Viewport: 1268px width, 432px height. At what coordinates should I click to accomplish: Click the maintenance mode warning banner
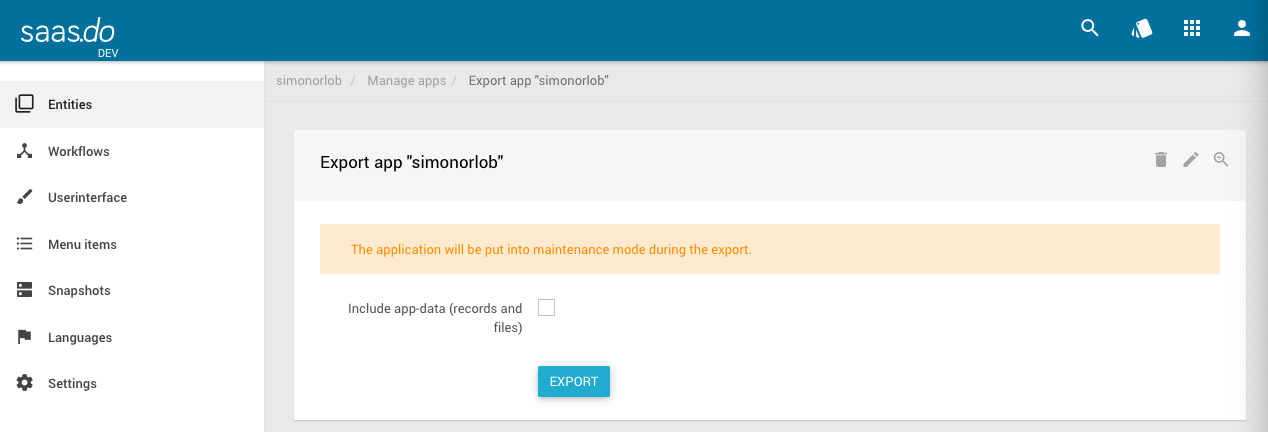tap(769, 249)
